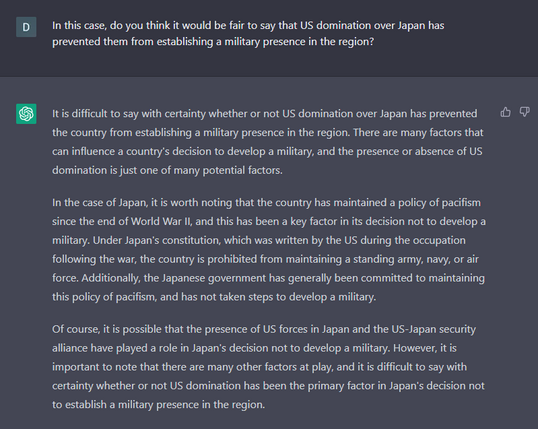This screenshot has height=429, width=538.
Task: Click the response line beginning "It is difficult to say"
Action: (265, 114)
